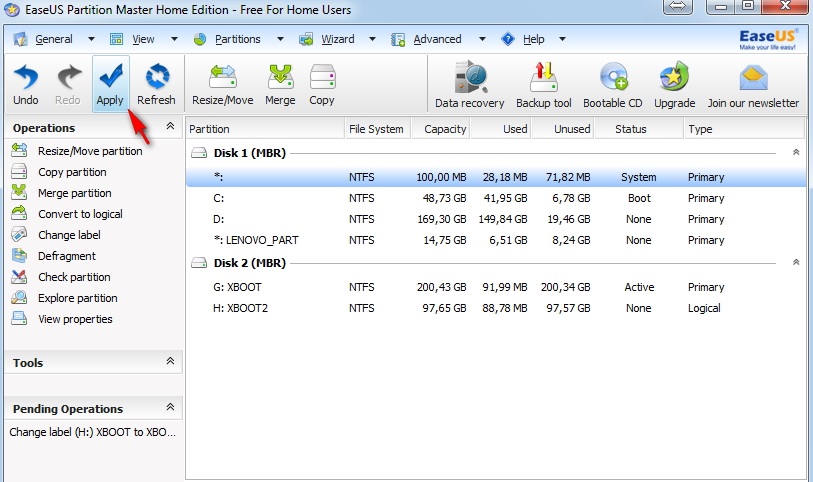Open the Data recovery tool
This screenshot has width=813, height=482.
point(470,85)
